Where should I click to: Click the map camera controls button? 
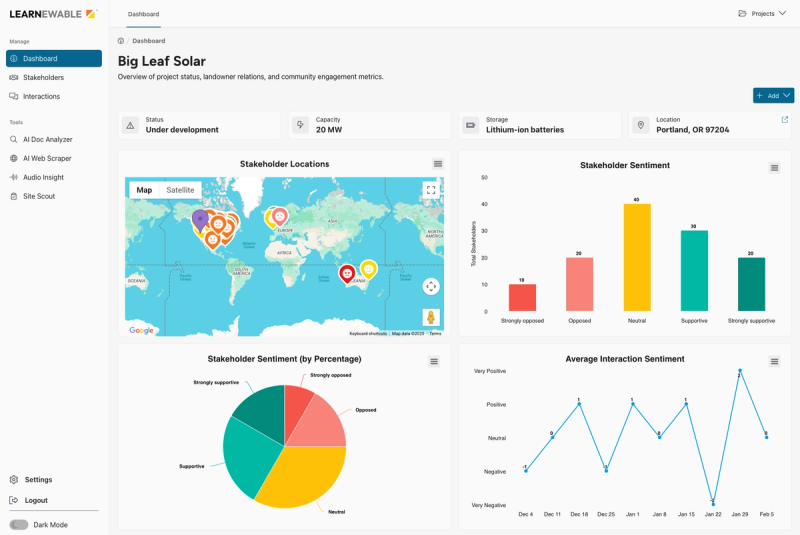431,287
